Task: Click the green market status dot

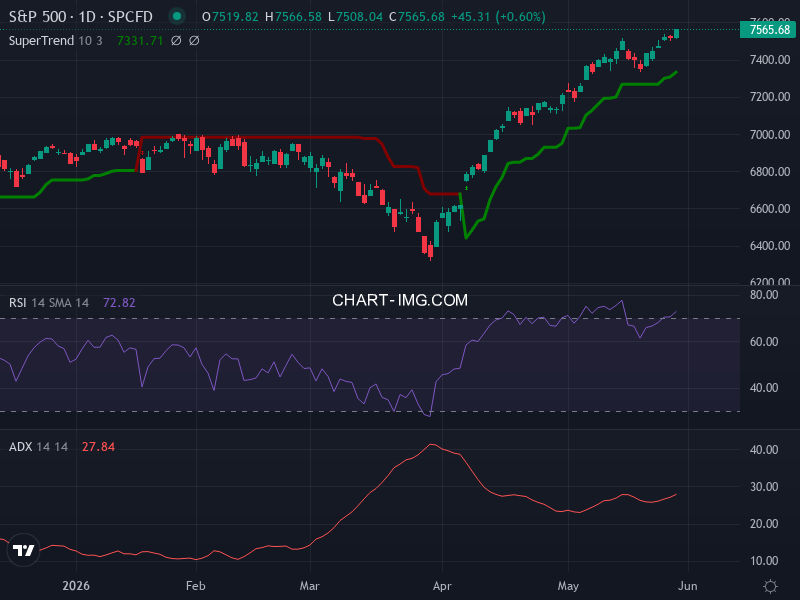Action: 177,16
